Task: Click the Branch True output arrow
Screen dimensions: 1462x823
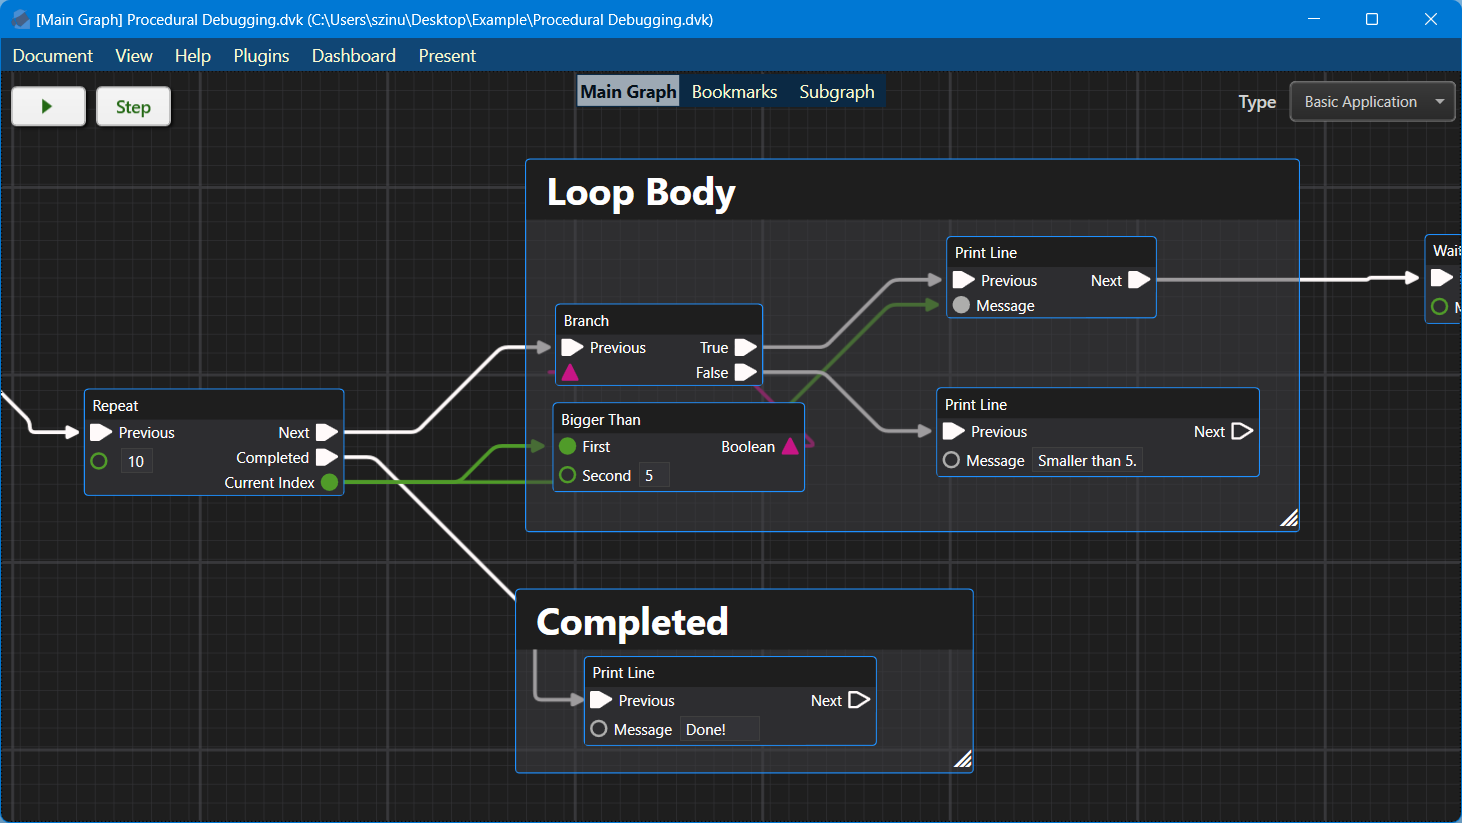Action: pyautogui.click(x=746, y=347)
